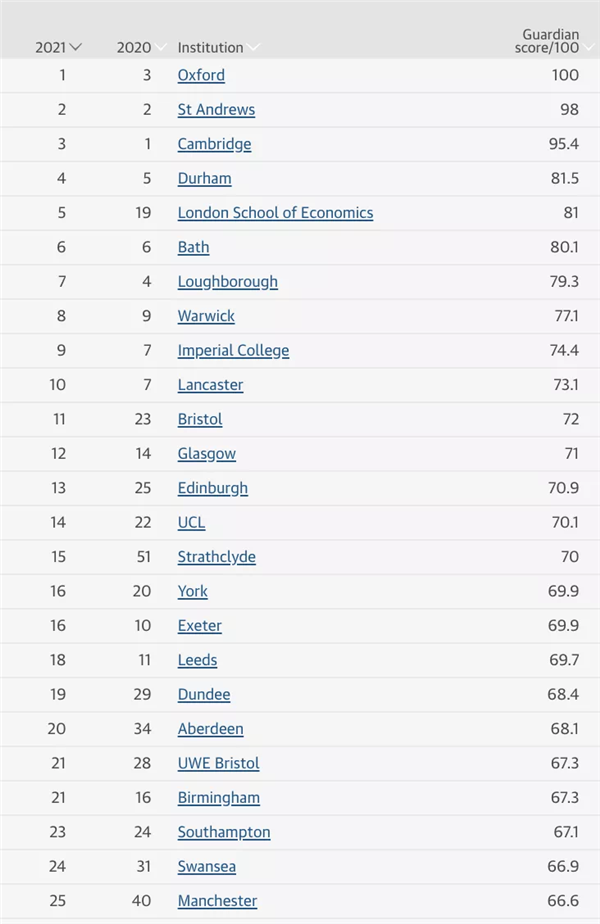Open the Imperial College link
The image size is (600, 924).
[233, 351]
